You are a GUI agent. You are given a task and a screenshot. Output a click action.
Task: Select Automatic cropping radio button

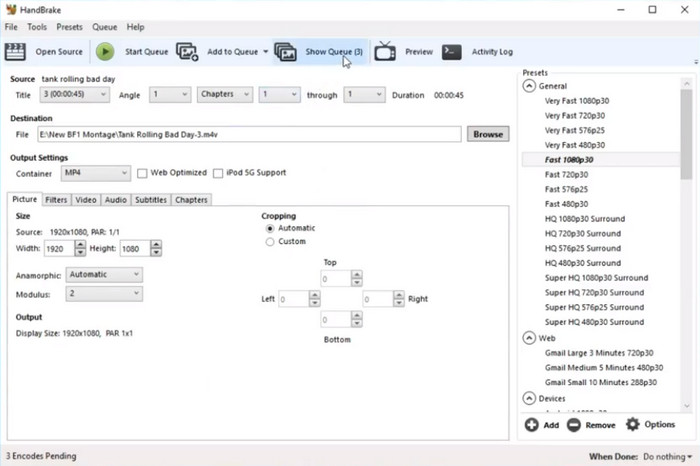[x=270, y=229]
